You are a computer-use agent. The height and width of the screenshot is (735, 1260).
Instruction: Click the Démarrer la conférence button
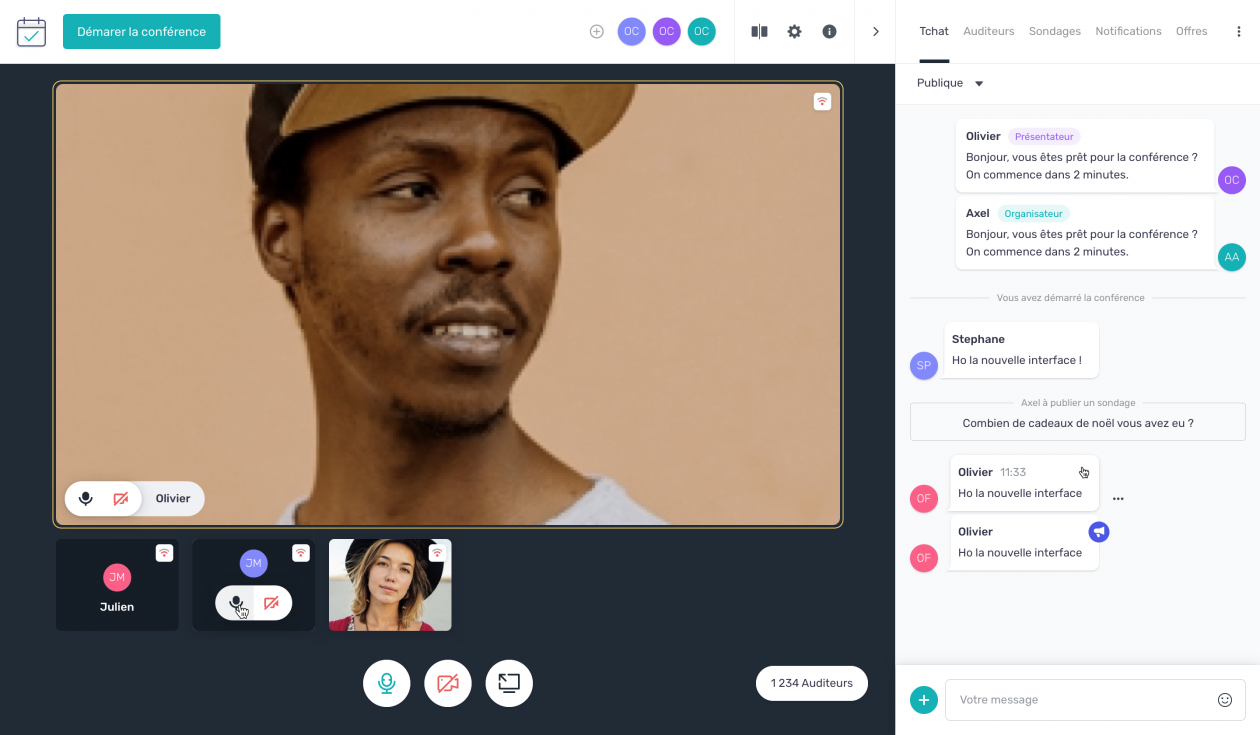tap(142, 32)
